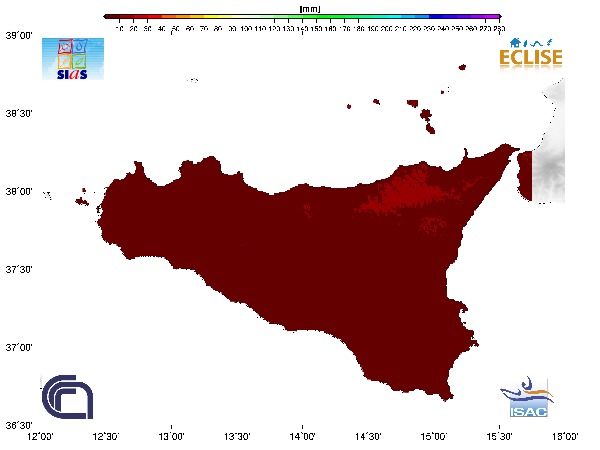Click the purple end of the colorbar
600x450 pixels.
[x=495, y=16]
